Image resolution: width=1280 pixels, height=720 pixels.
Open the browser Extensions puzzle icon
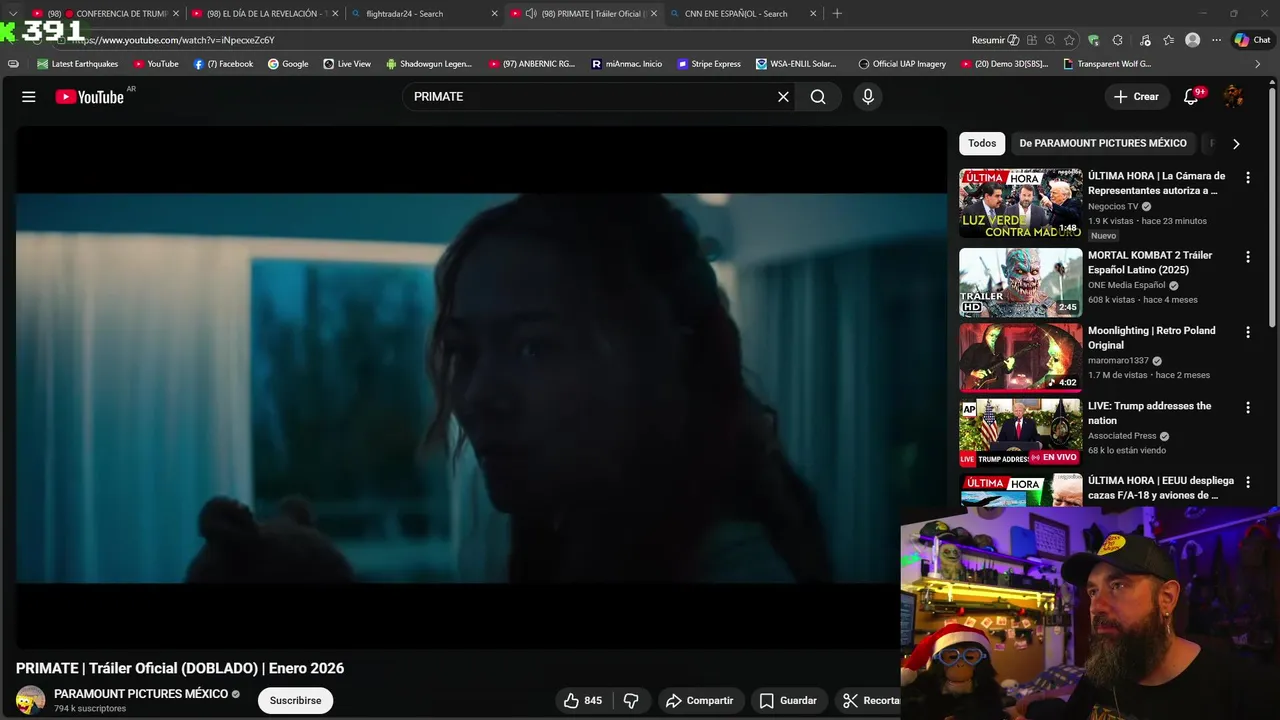click(x=1117, y=40)
